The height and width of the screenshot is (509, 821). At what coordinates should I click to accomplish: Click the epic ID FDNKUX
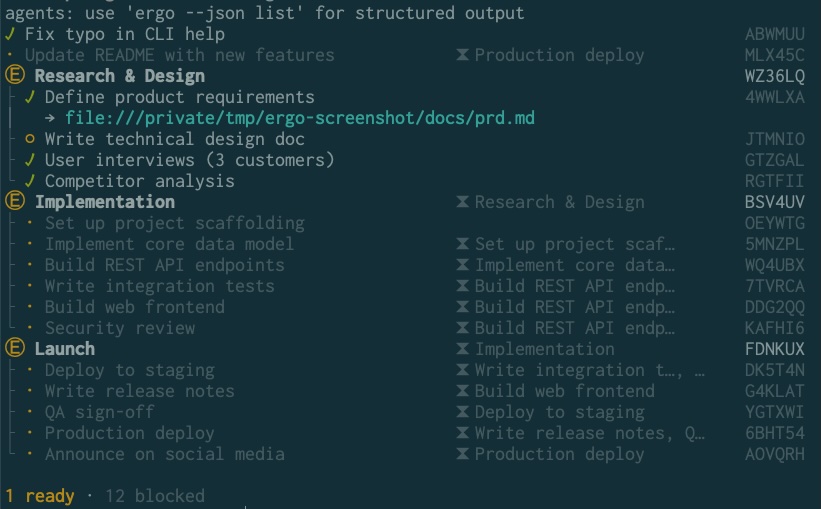(774, 349)
